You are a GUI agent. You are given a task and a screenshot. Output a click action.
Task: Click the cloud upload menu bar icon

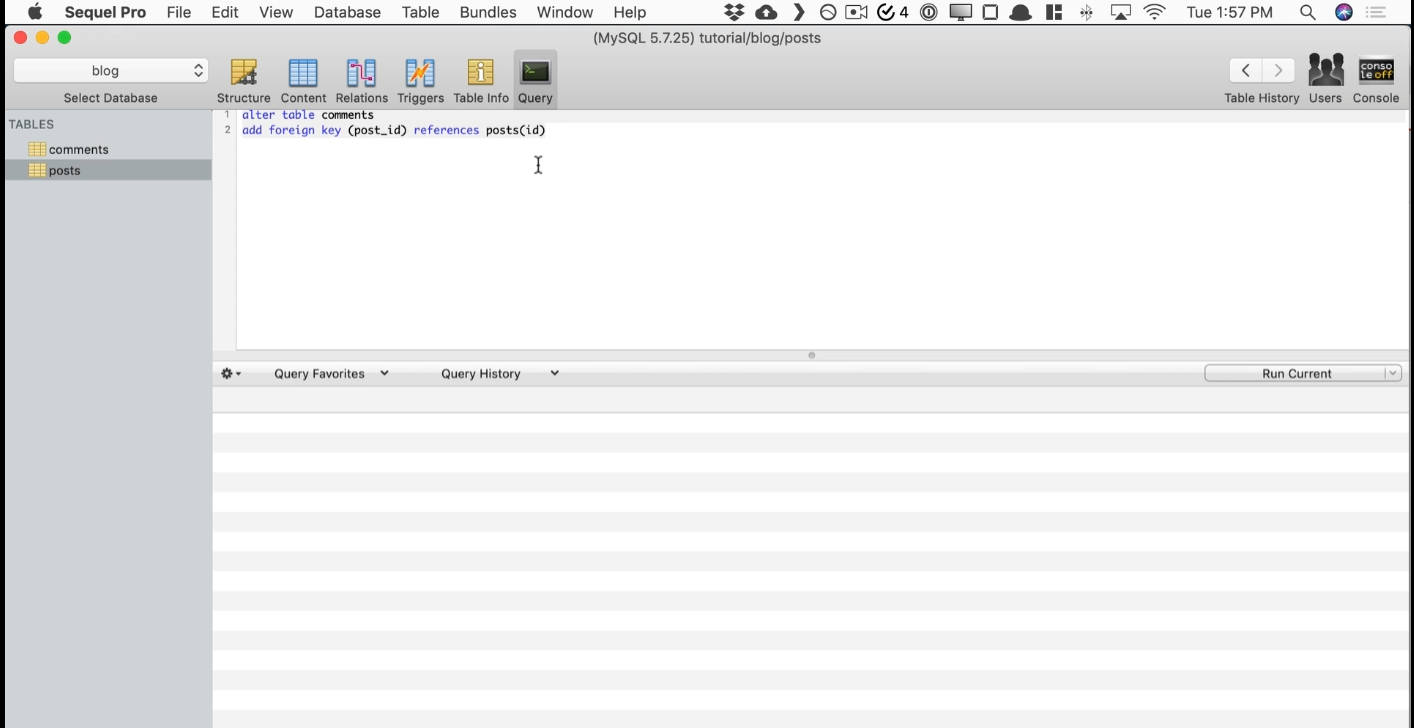(766, 12)
